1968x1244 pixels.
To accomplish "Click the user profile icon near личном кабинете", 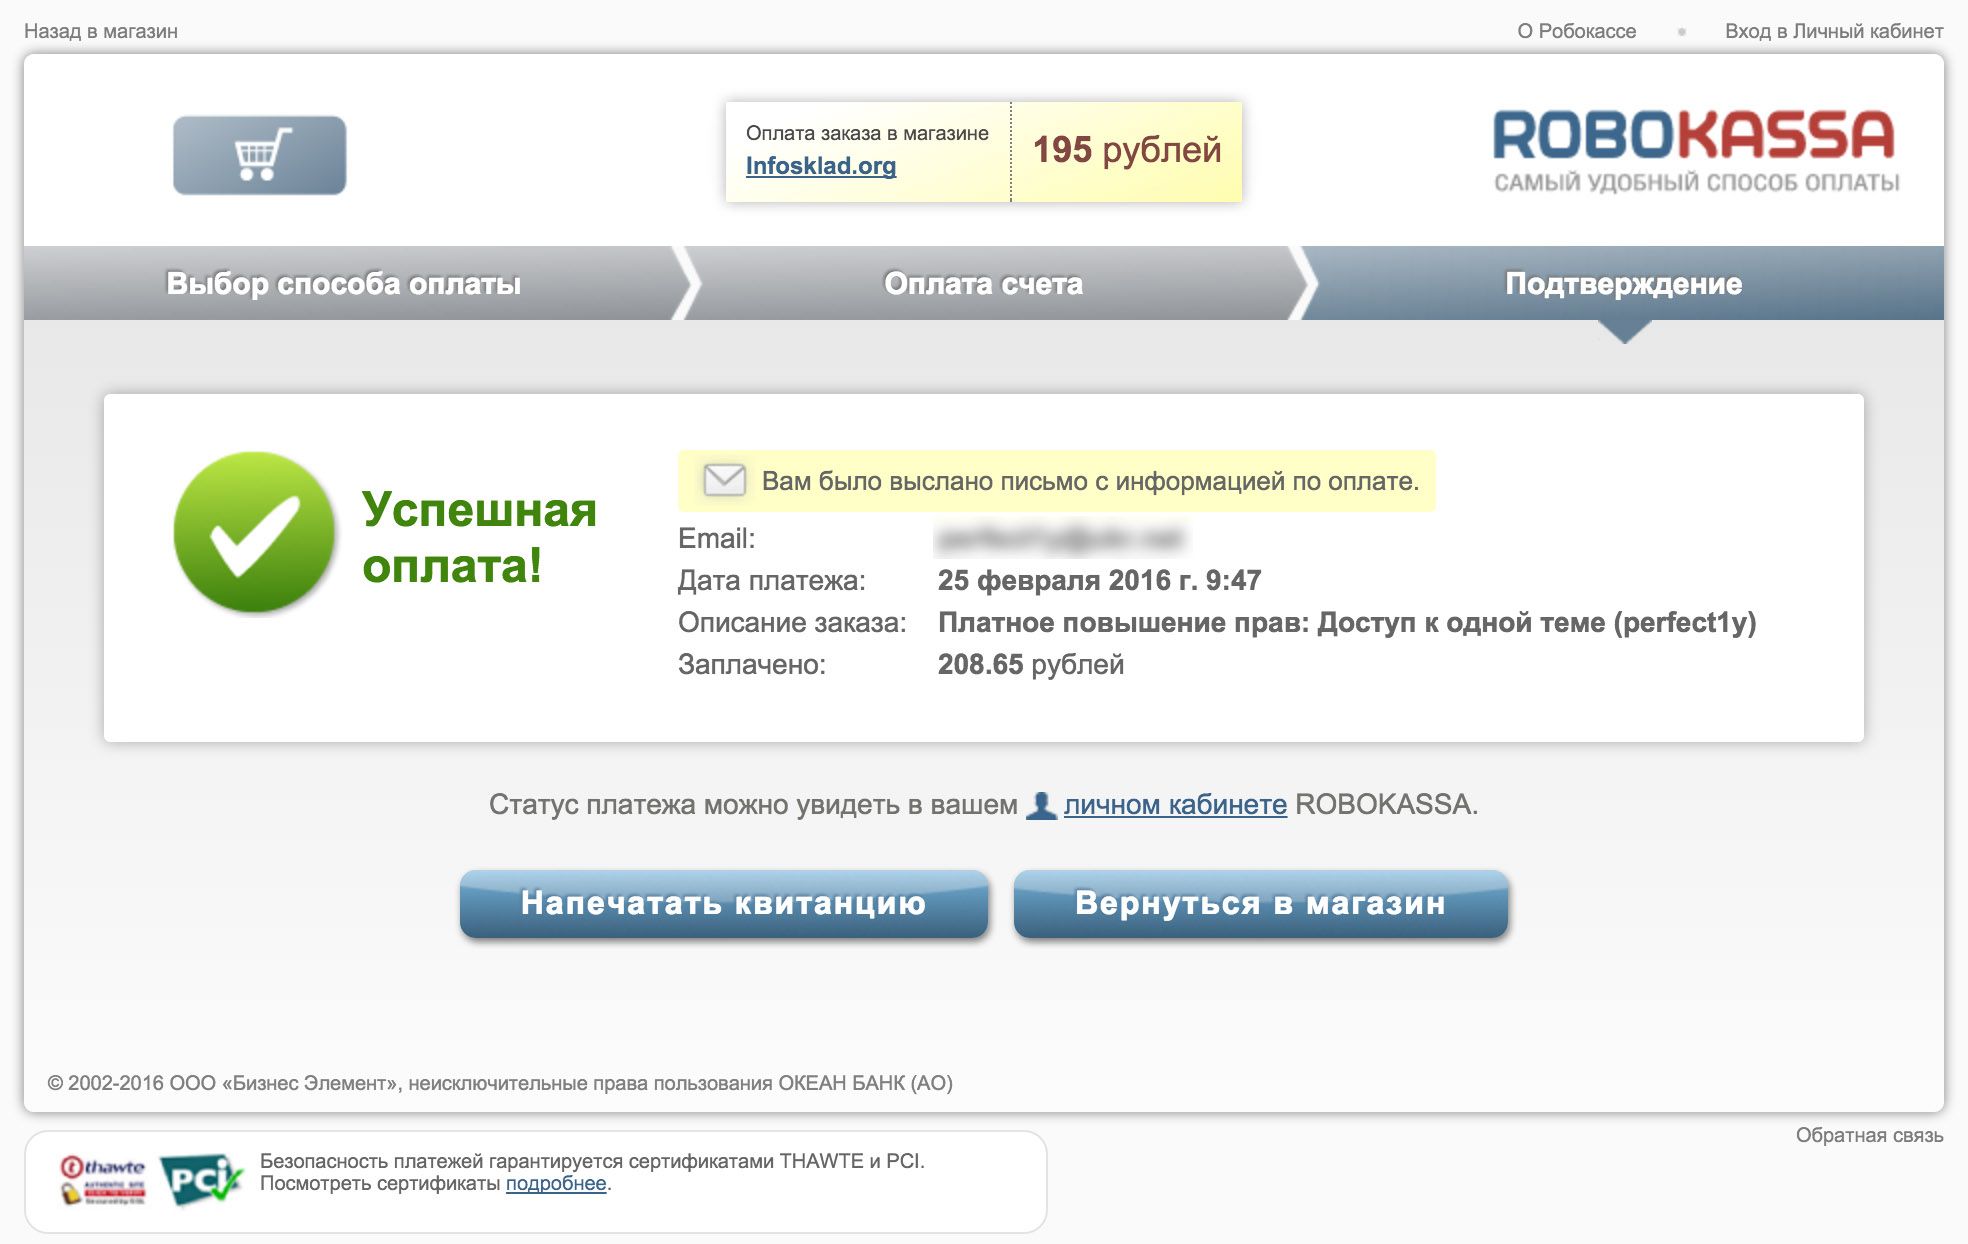I will [1041, 805].
